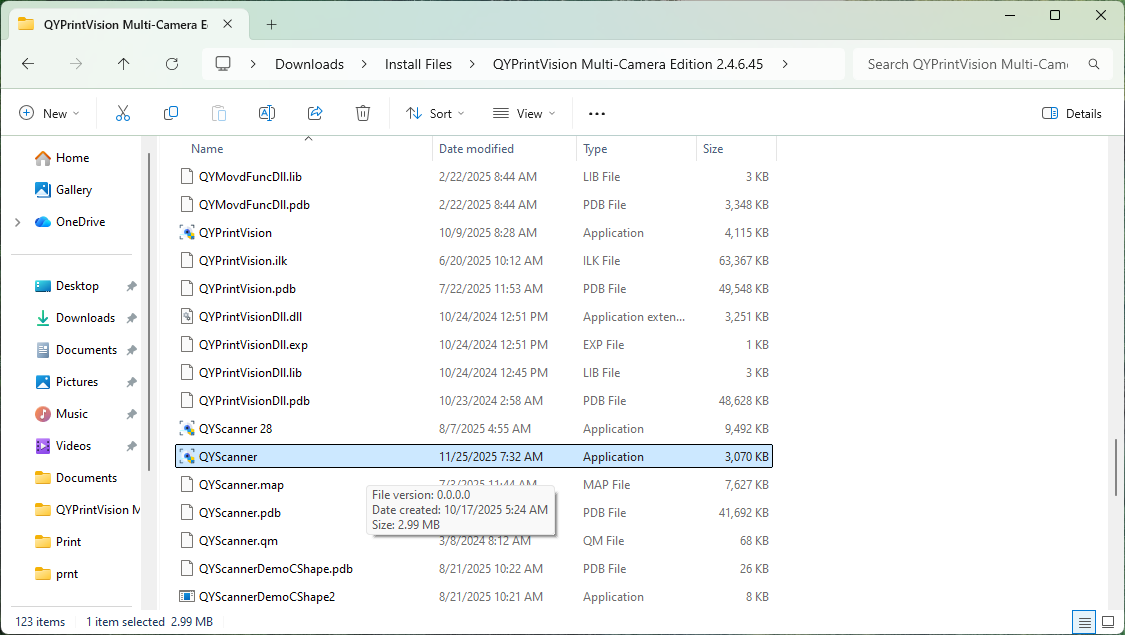Switch to details list view in status bar
This screenshot has width=1125, height=635.
[1083, 622]
